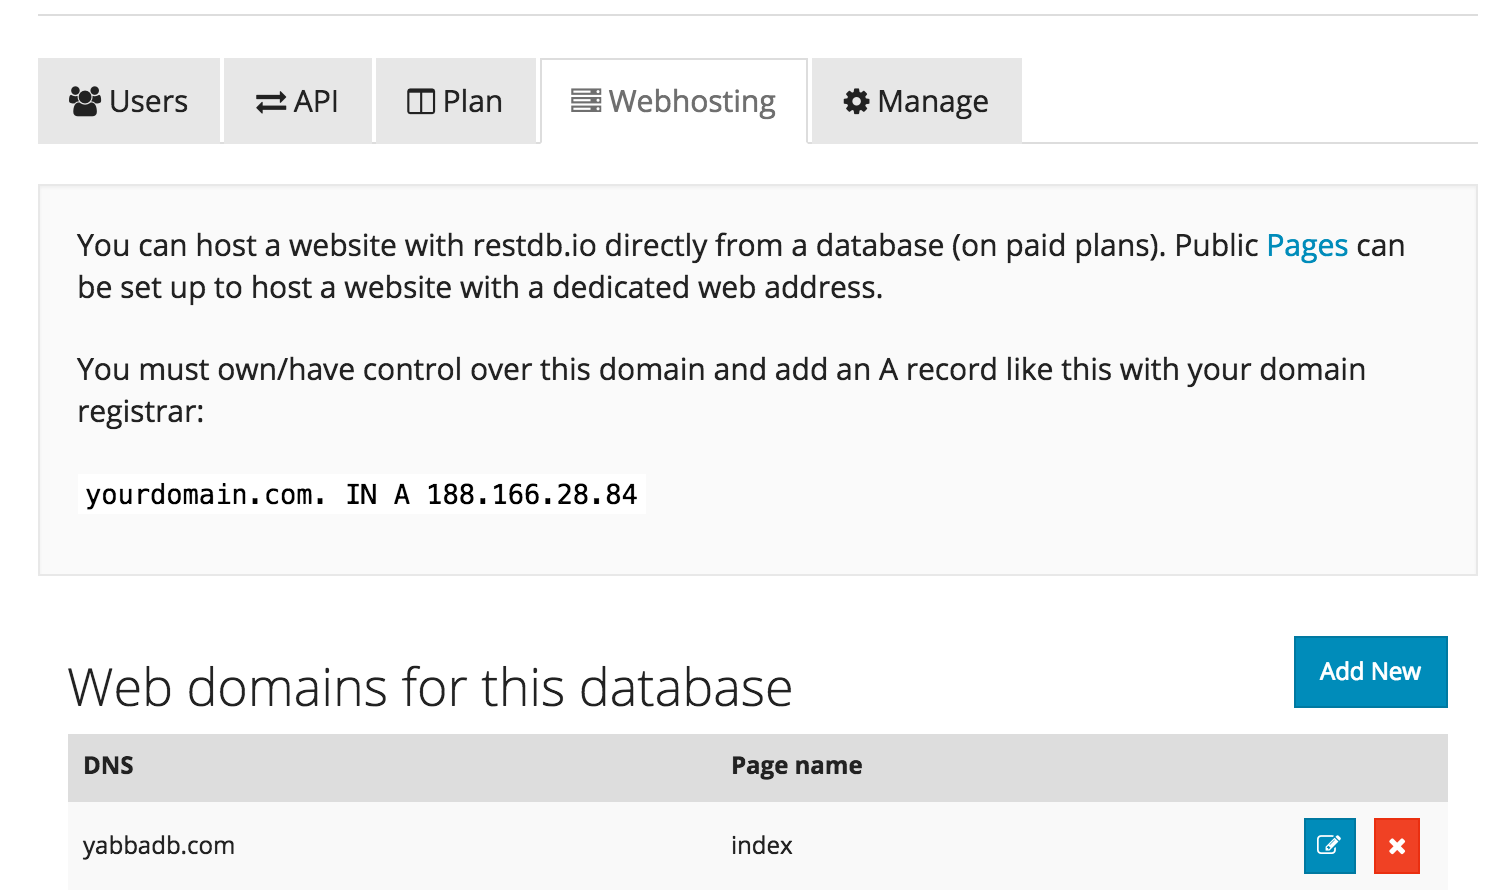The height and width of the screenshot is (896, 1504).
Task: Click the Web domains for this database heading
Action: coord(430,688)
